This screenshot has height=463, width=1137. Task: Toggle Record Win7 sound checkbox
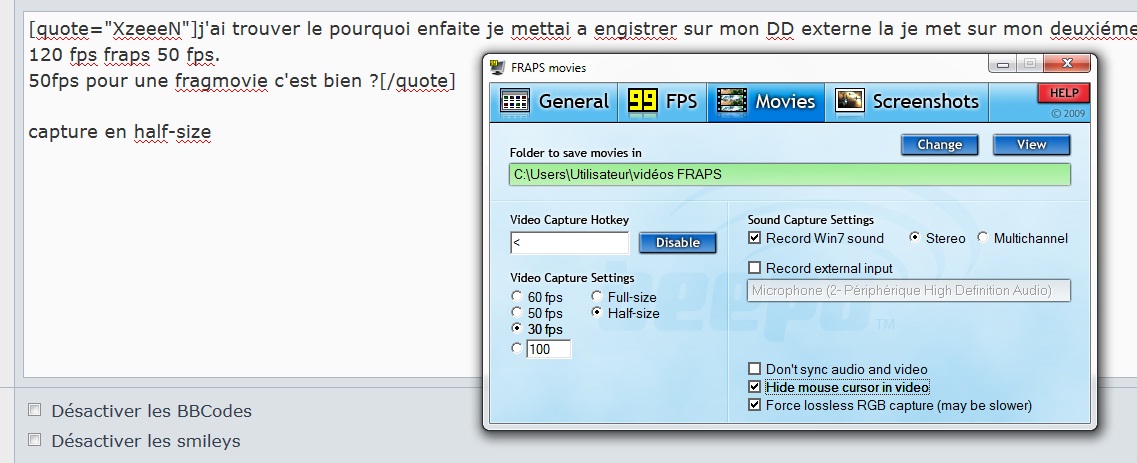755,238
